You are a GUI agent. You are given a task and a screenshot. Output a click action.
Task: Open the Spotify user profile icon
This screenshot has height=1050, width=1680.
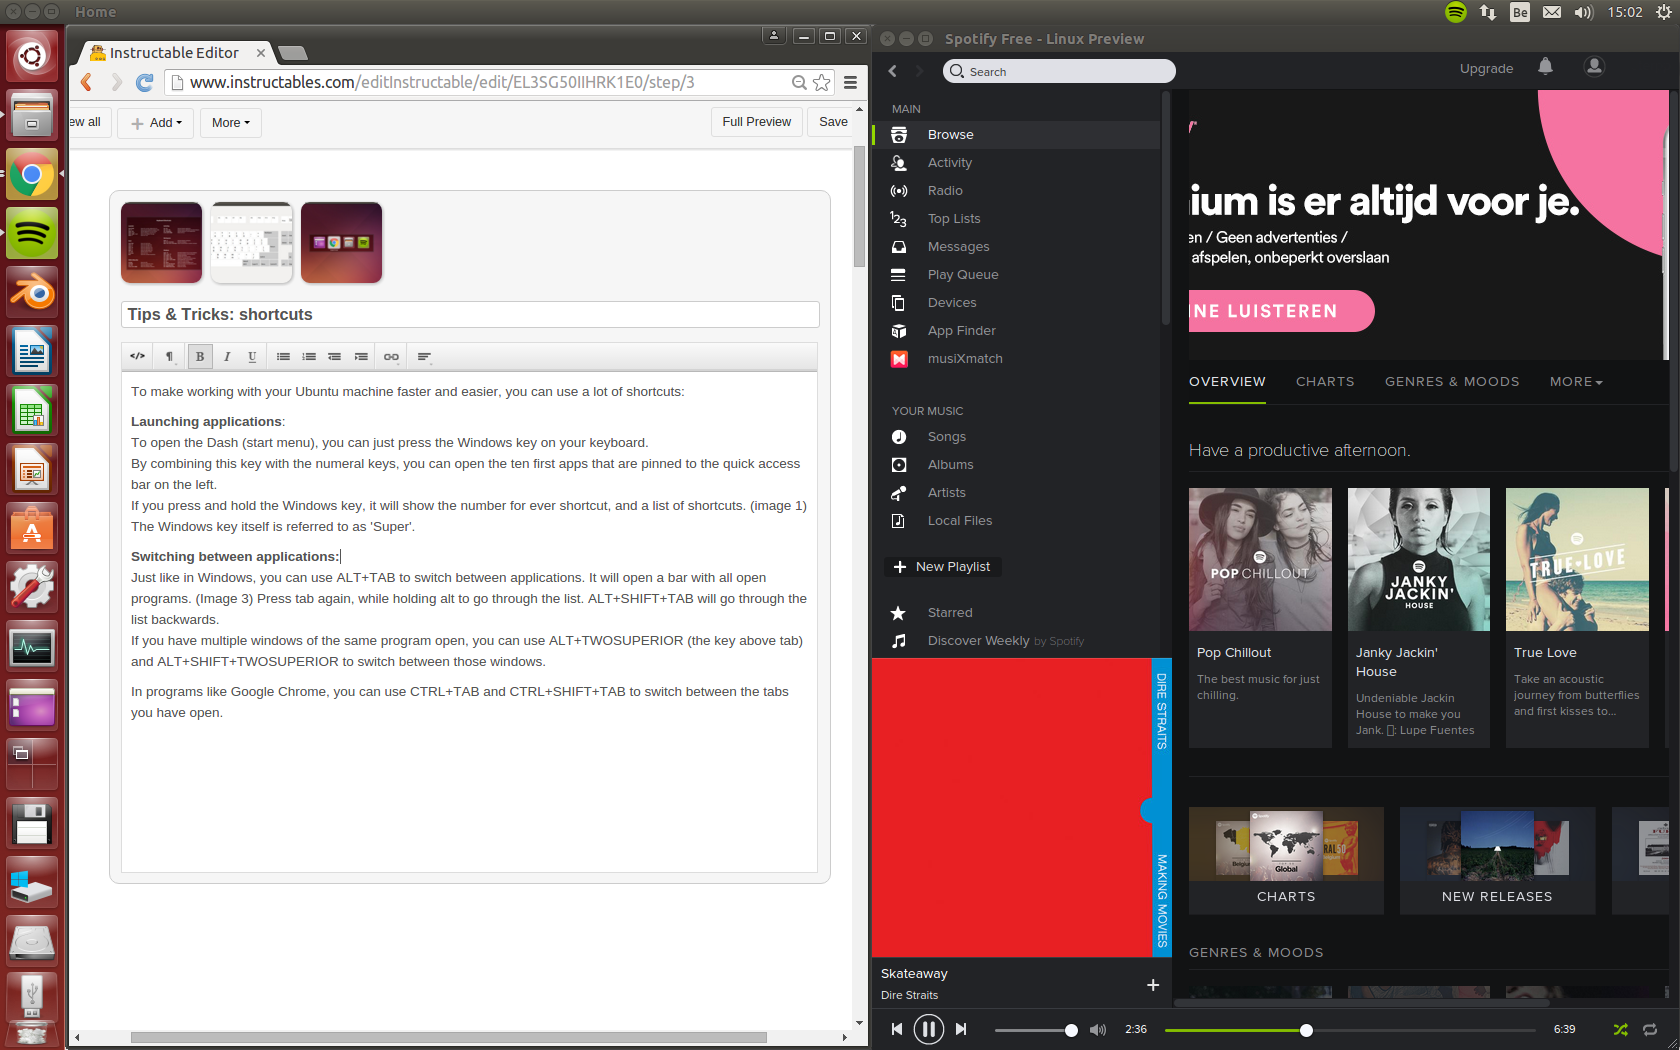tap(1594, 67)
